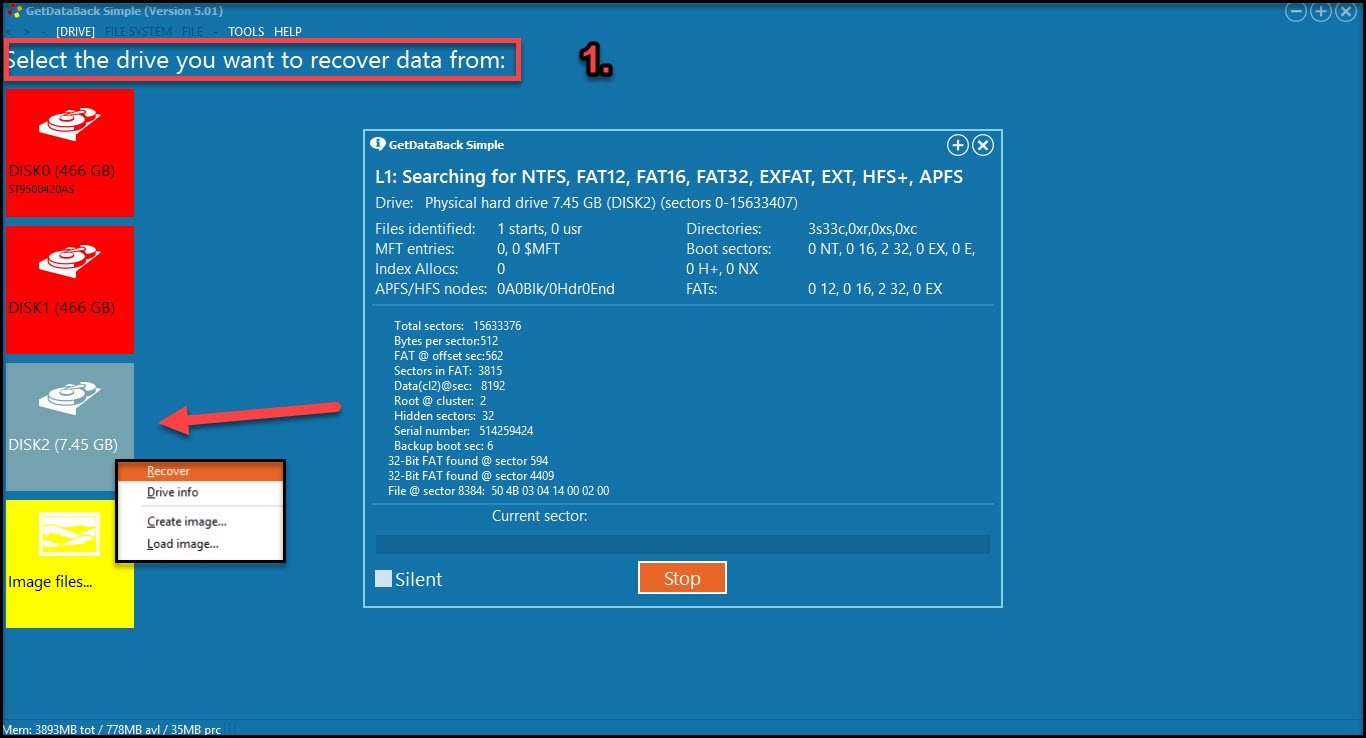Open the TOOLS menu

tap(246, 32)
